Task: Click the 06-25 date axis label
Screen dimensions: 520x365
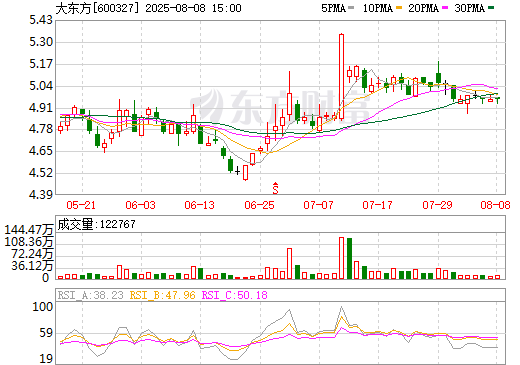Action: click(259, 205)
